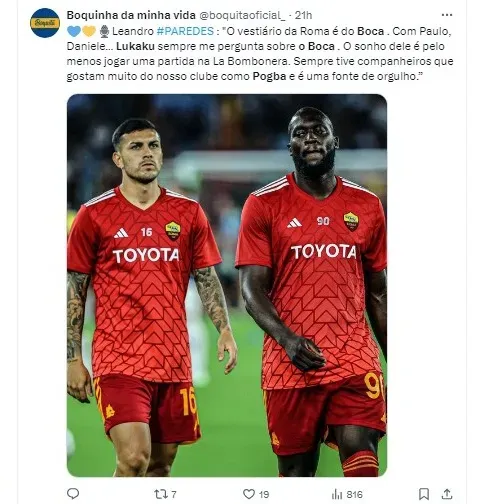Click the 816 views count
The width and height of the screenshot is (482, 504).
(354, 494)
